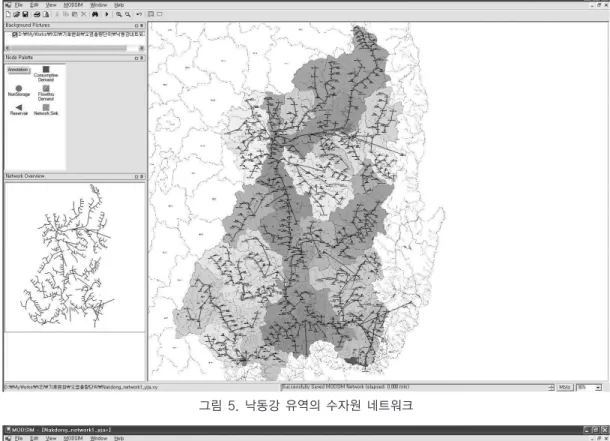Click the Mbls button in status bar
610x441 pixels.
pos(565,387)
